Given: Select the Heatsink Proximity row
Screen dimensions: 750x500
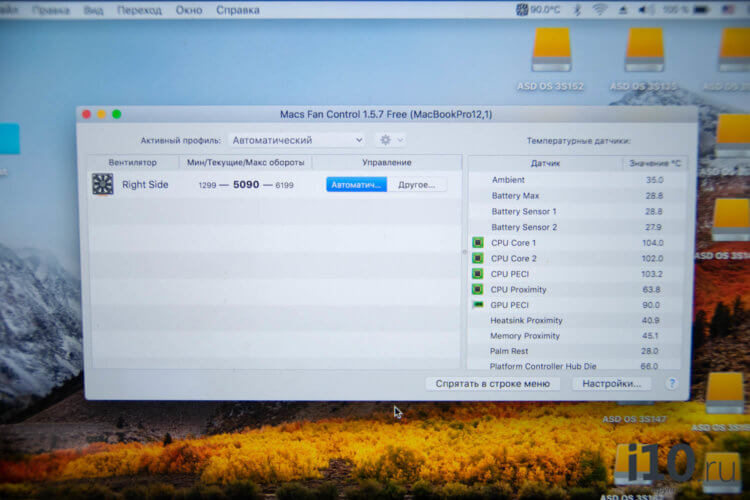Looking at the screenshot, I should point(576,321).
